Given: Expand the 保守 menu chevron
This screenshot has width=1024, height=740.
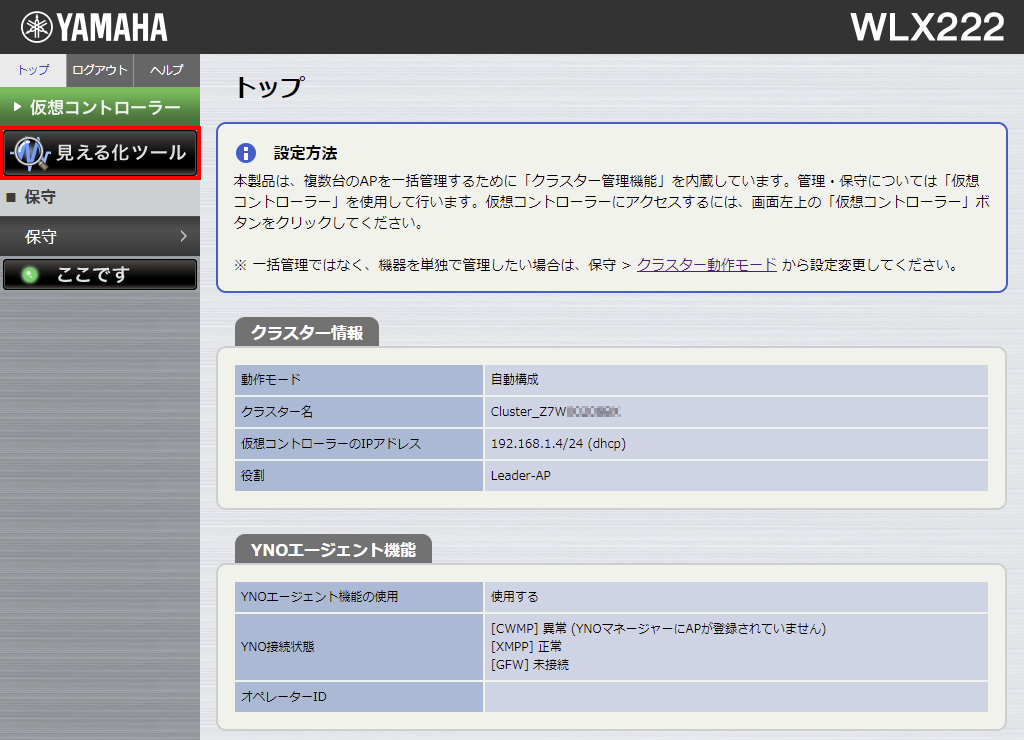Looking at the screenshot, I should point(185,236).
